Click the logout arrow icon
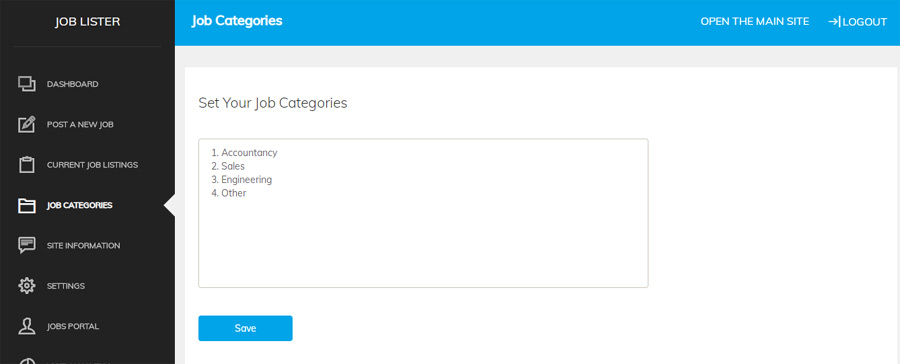 834,22
